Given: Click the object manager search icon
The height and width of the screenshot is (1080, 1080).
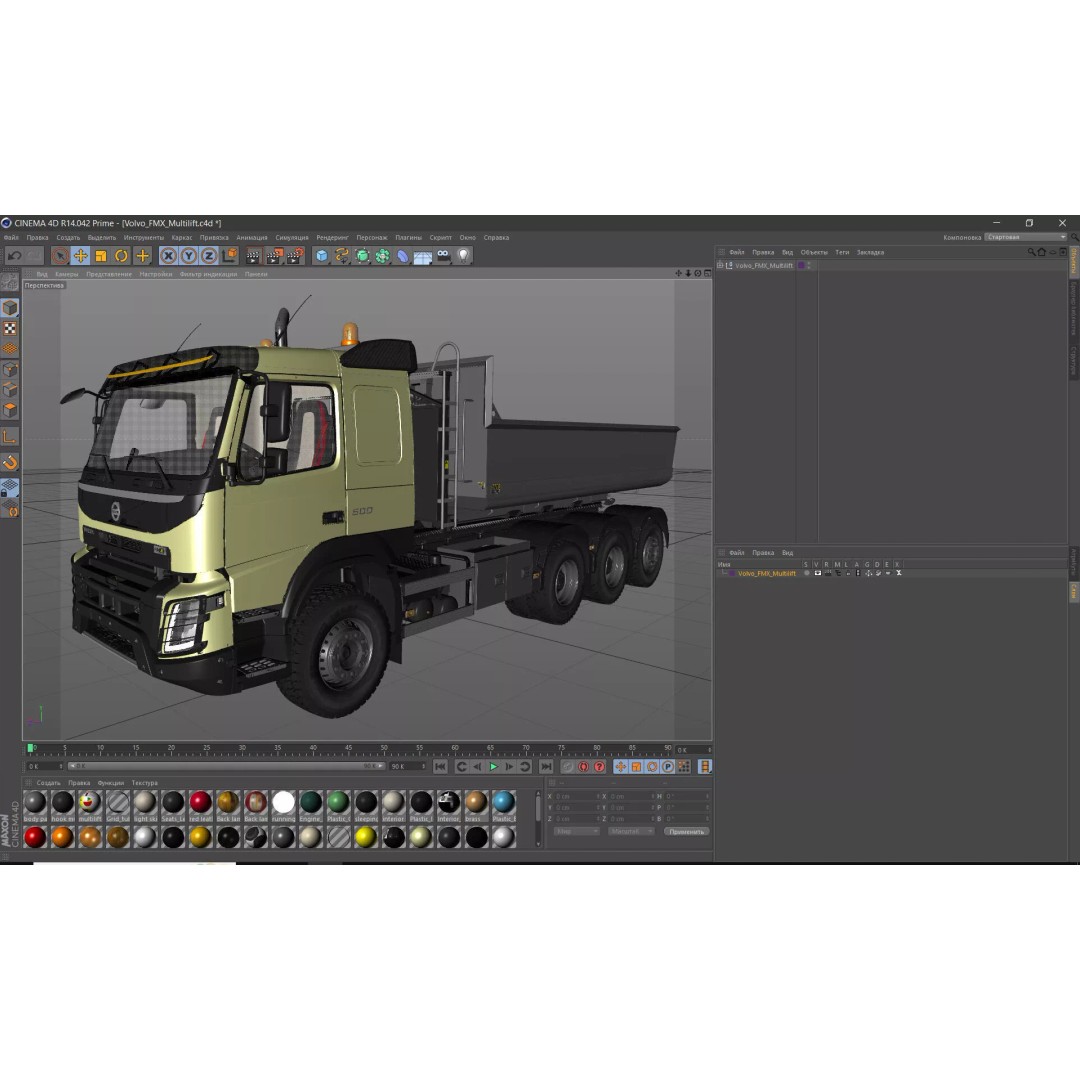Looking at the screenshot, I should [1032, 252].
